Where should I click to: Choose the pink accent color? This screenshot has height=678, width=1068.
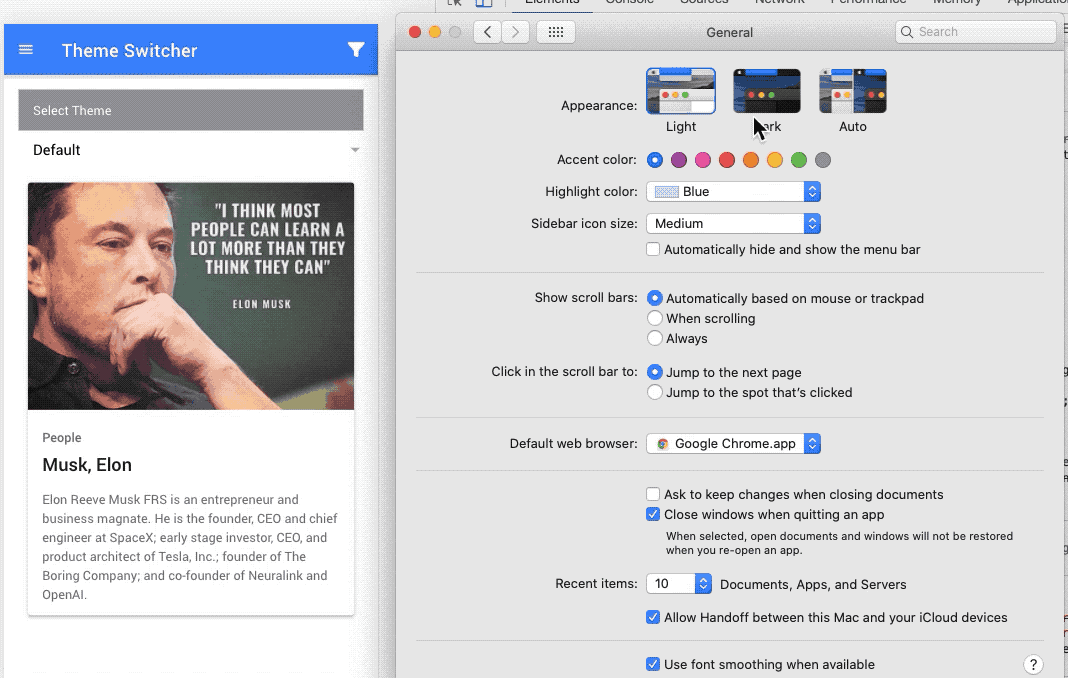point(702,160)
